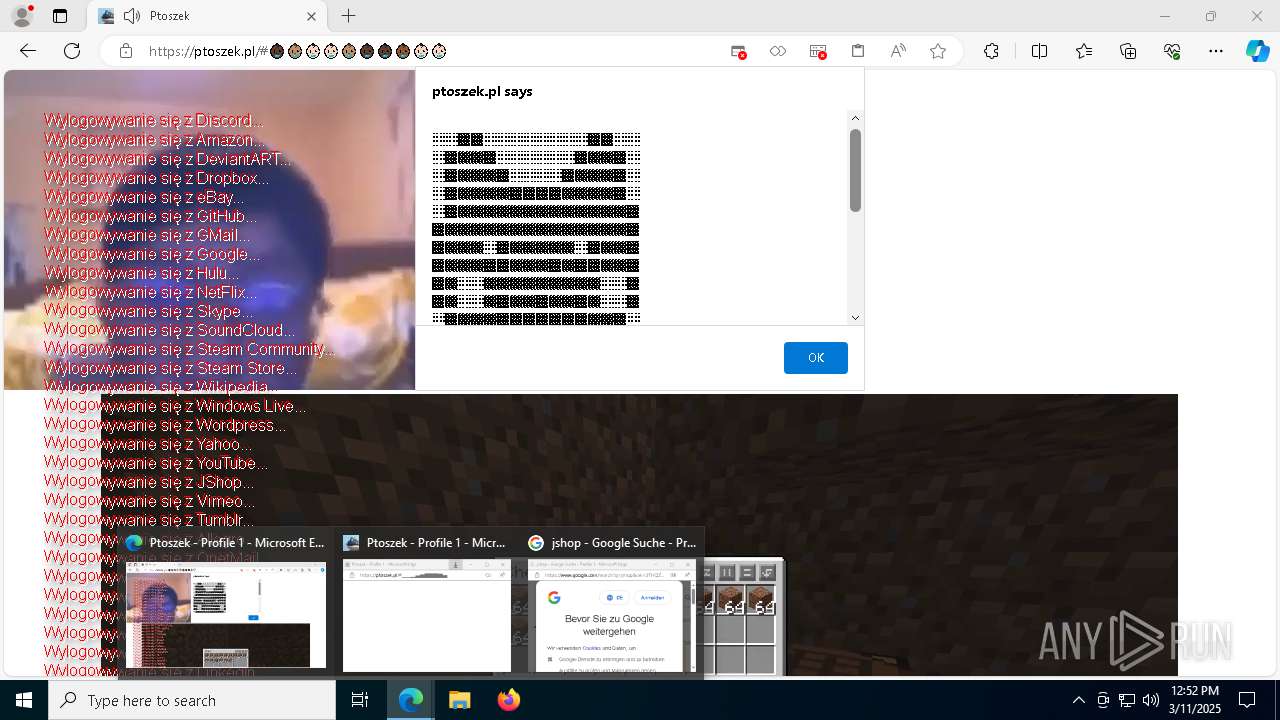The image size is (1280, 720).
Task: Switch to jshop Google Suche preview
Action: [612, 604]
